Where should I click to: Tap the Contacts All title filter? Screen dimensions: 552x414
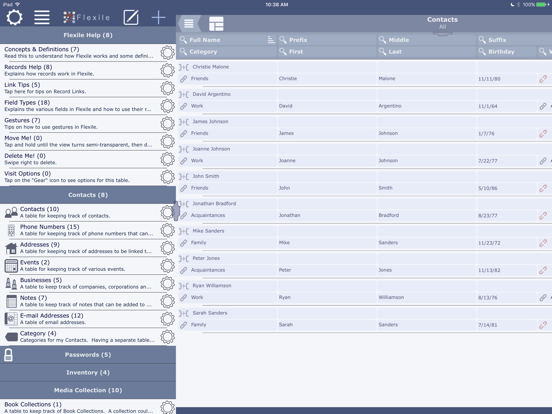pyautogui.click(x=442, y=23)
